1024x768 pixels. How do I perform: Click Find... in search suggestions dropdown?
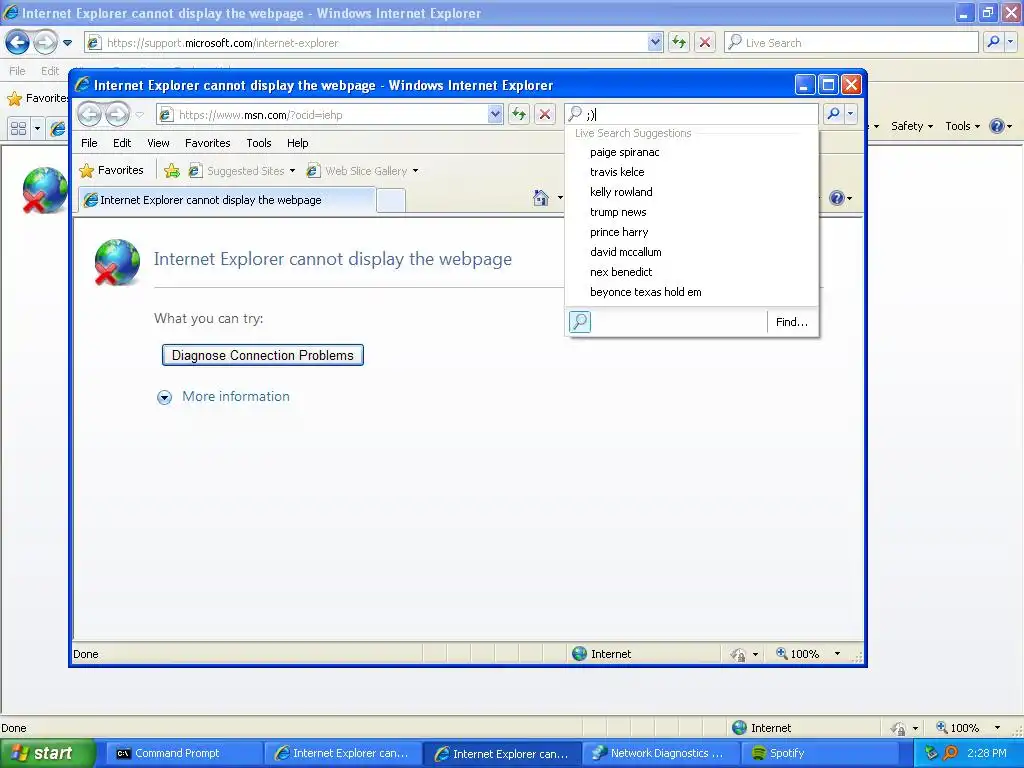[792, 322]
